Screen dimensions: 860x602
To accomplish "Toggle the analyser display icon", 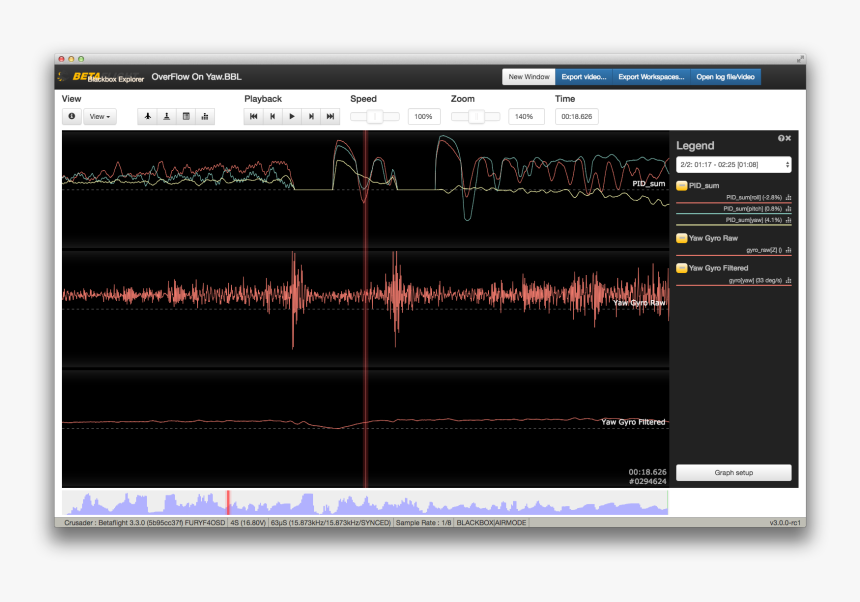I will (x=205, y=117).
